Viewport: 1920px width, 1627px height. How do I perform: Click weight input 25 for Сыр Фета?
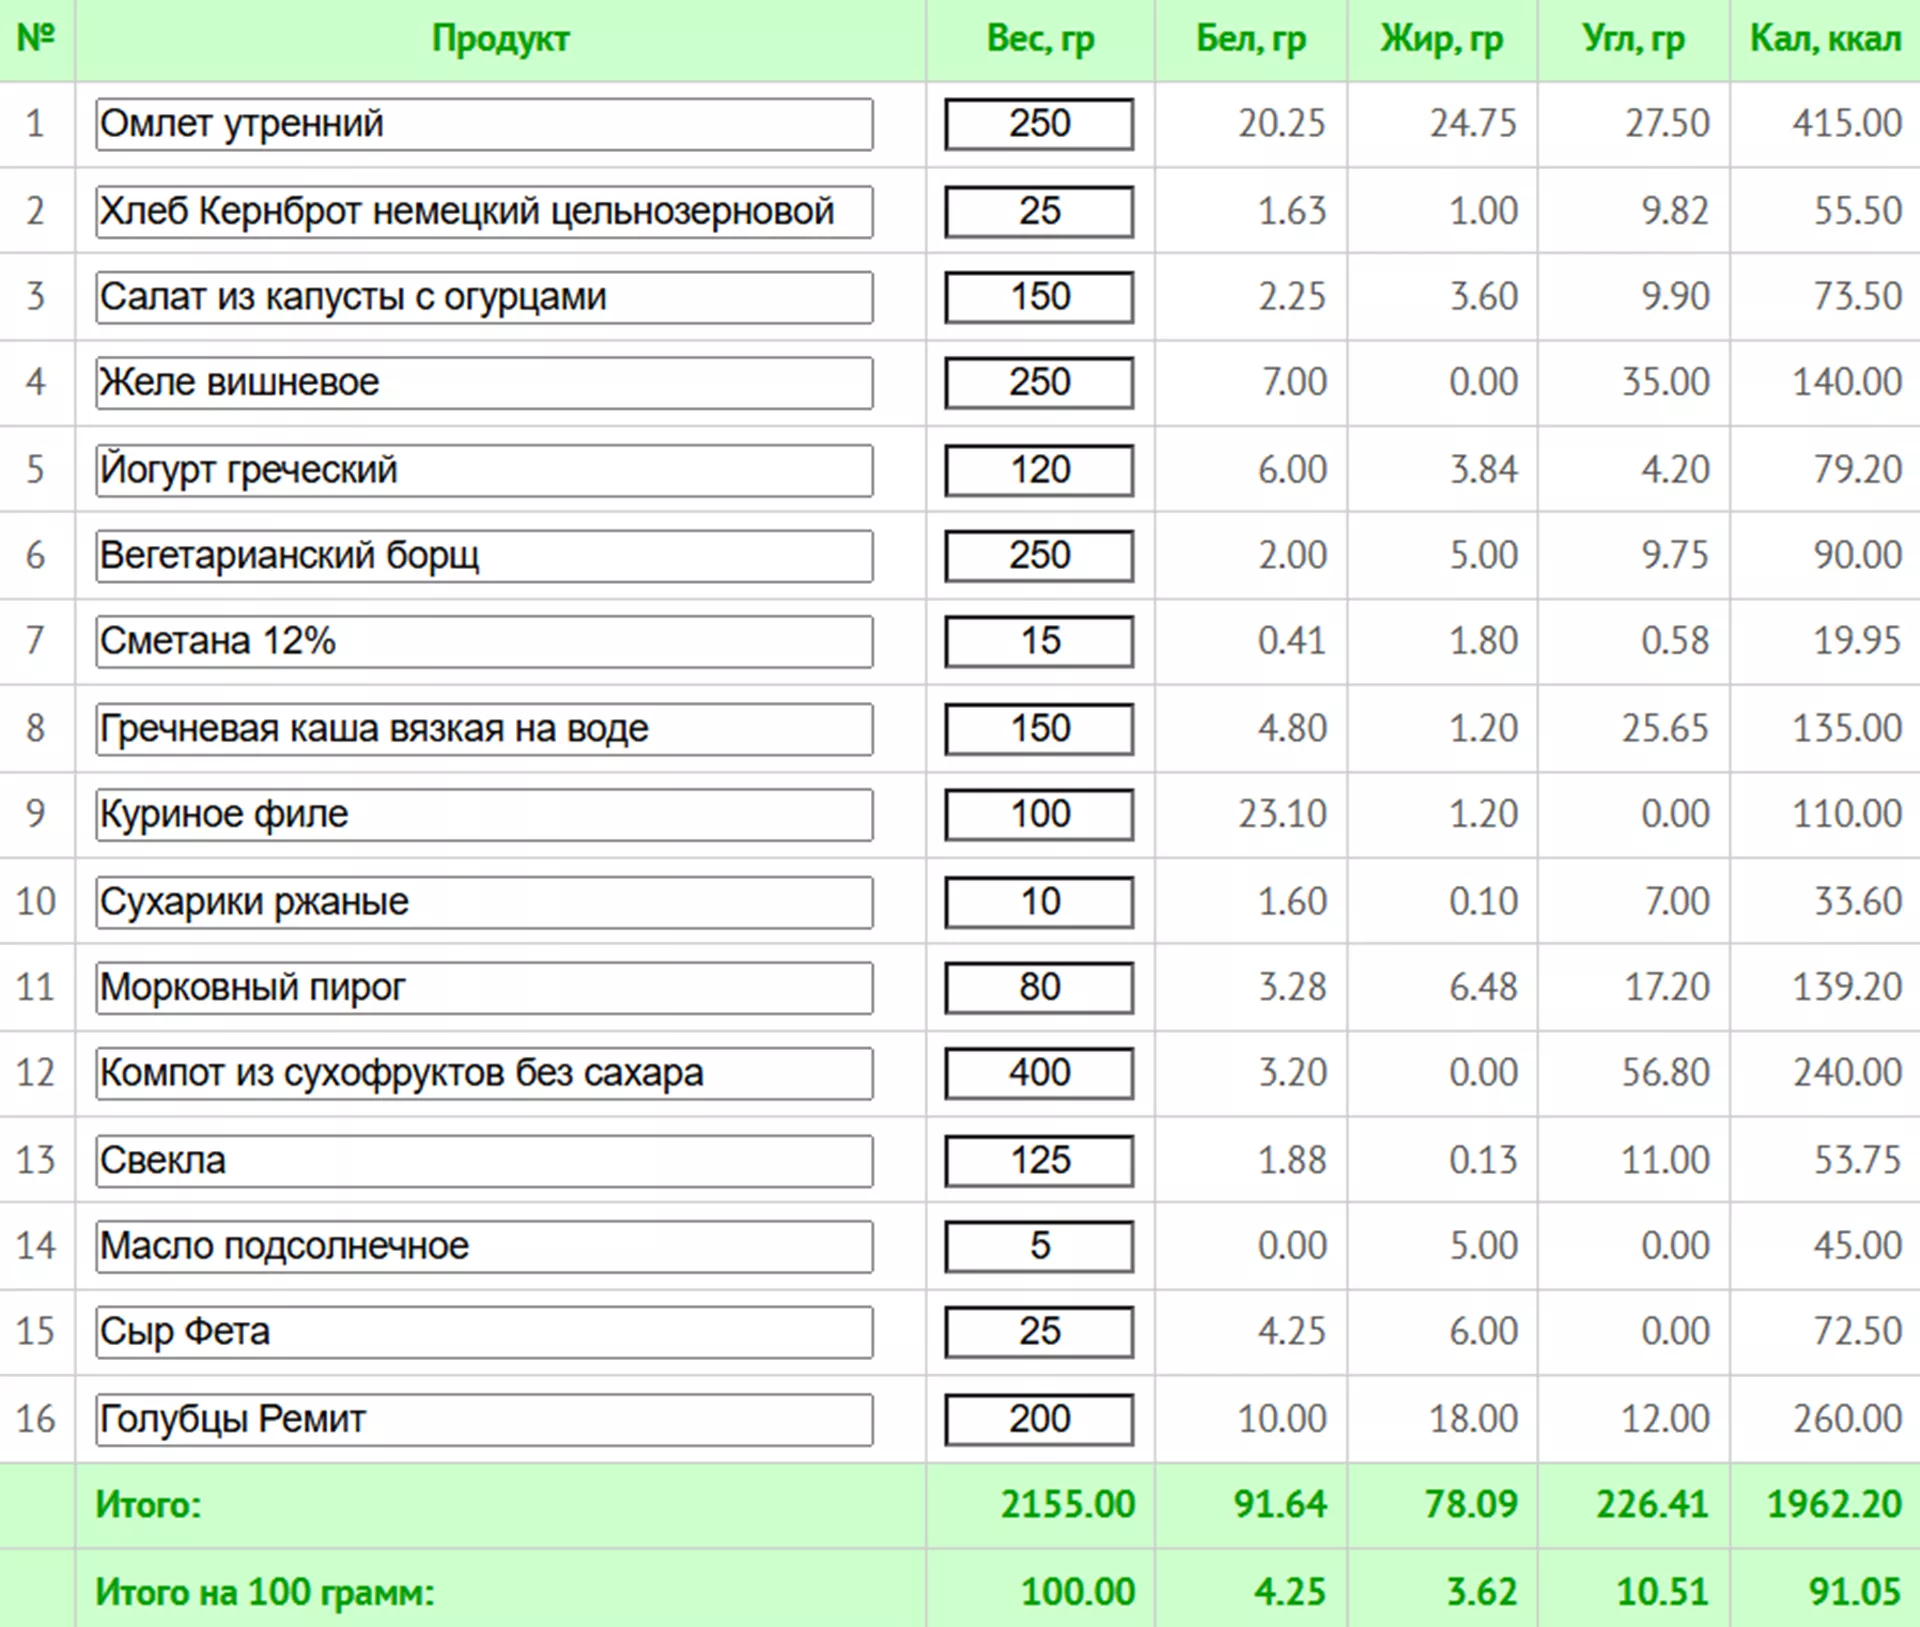(1039, 1331)
